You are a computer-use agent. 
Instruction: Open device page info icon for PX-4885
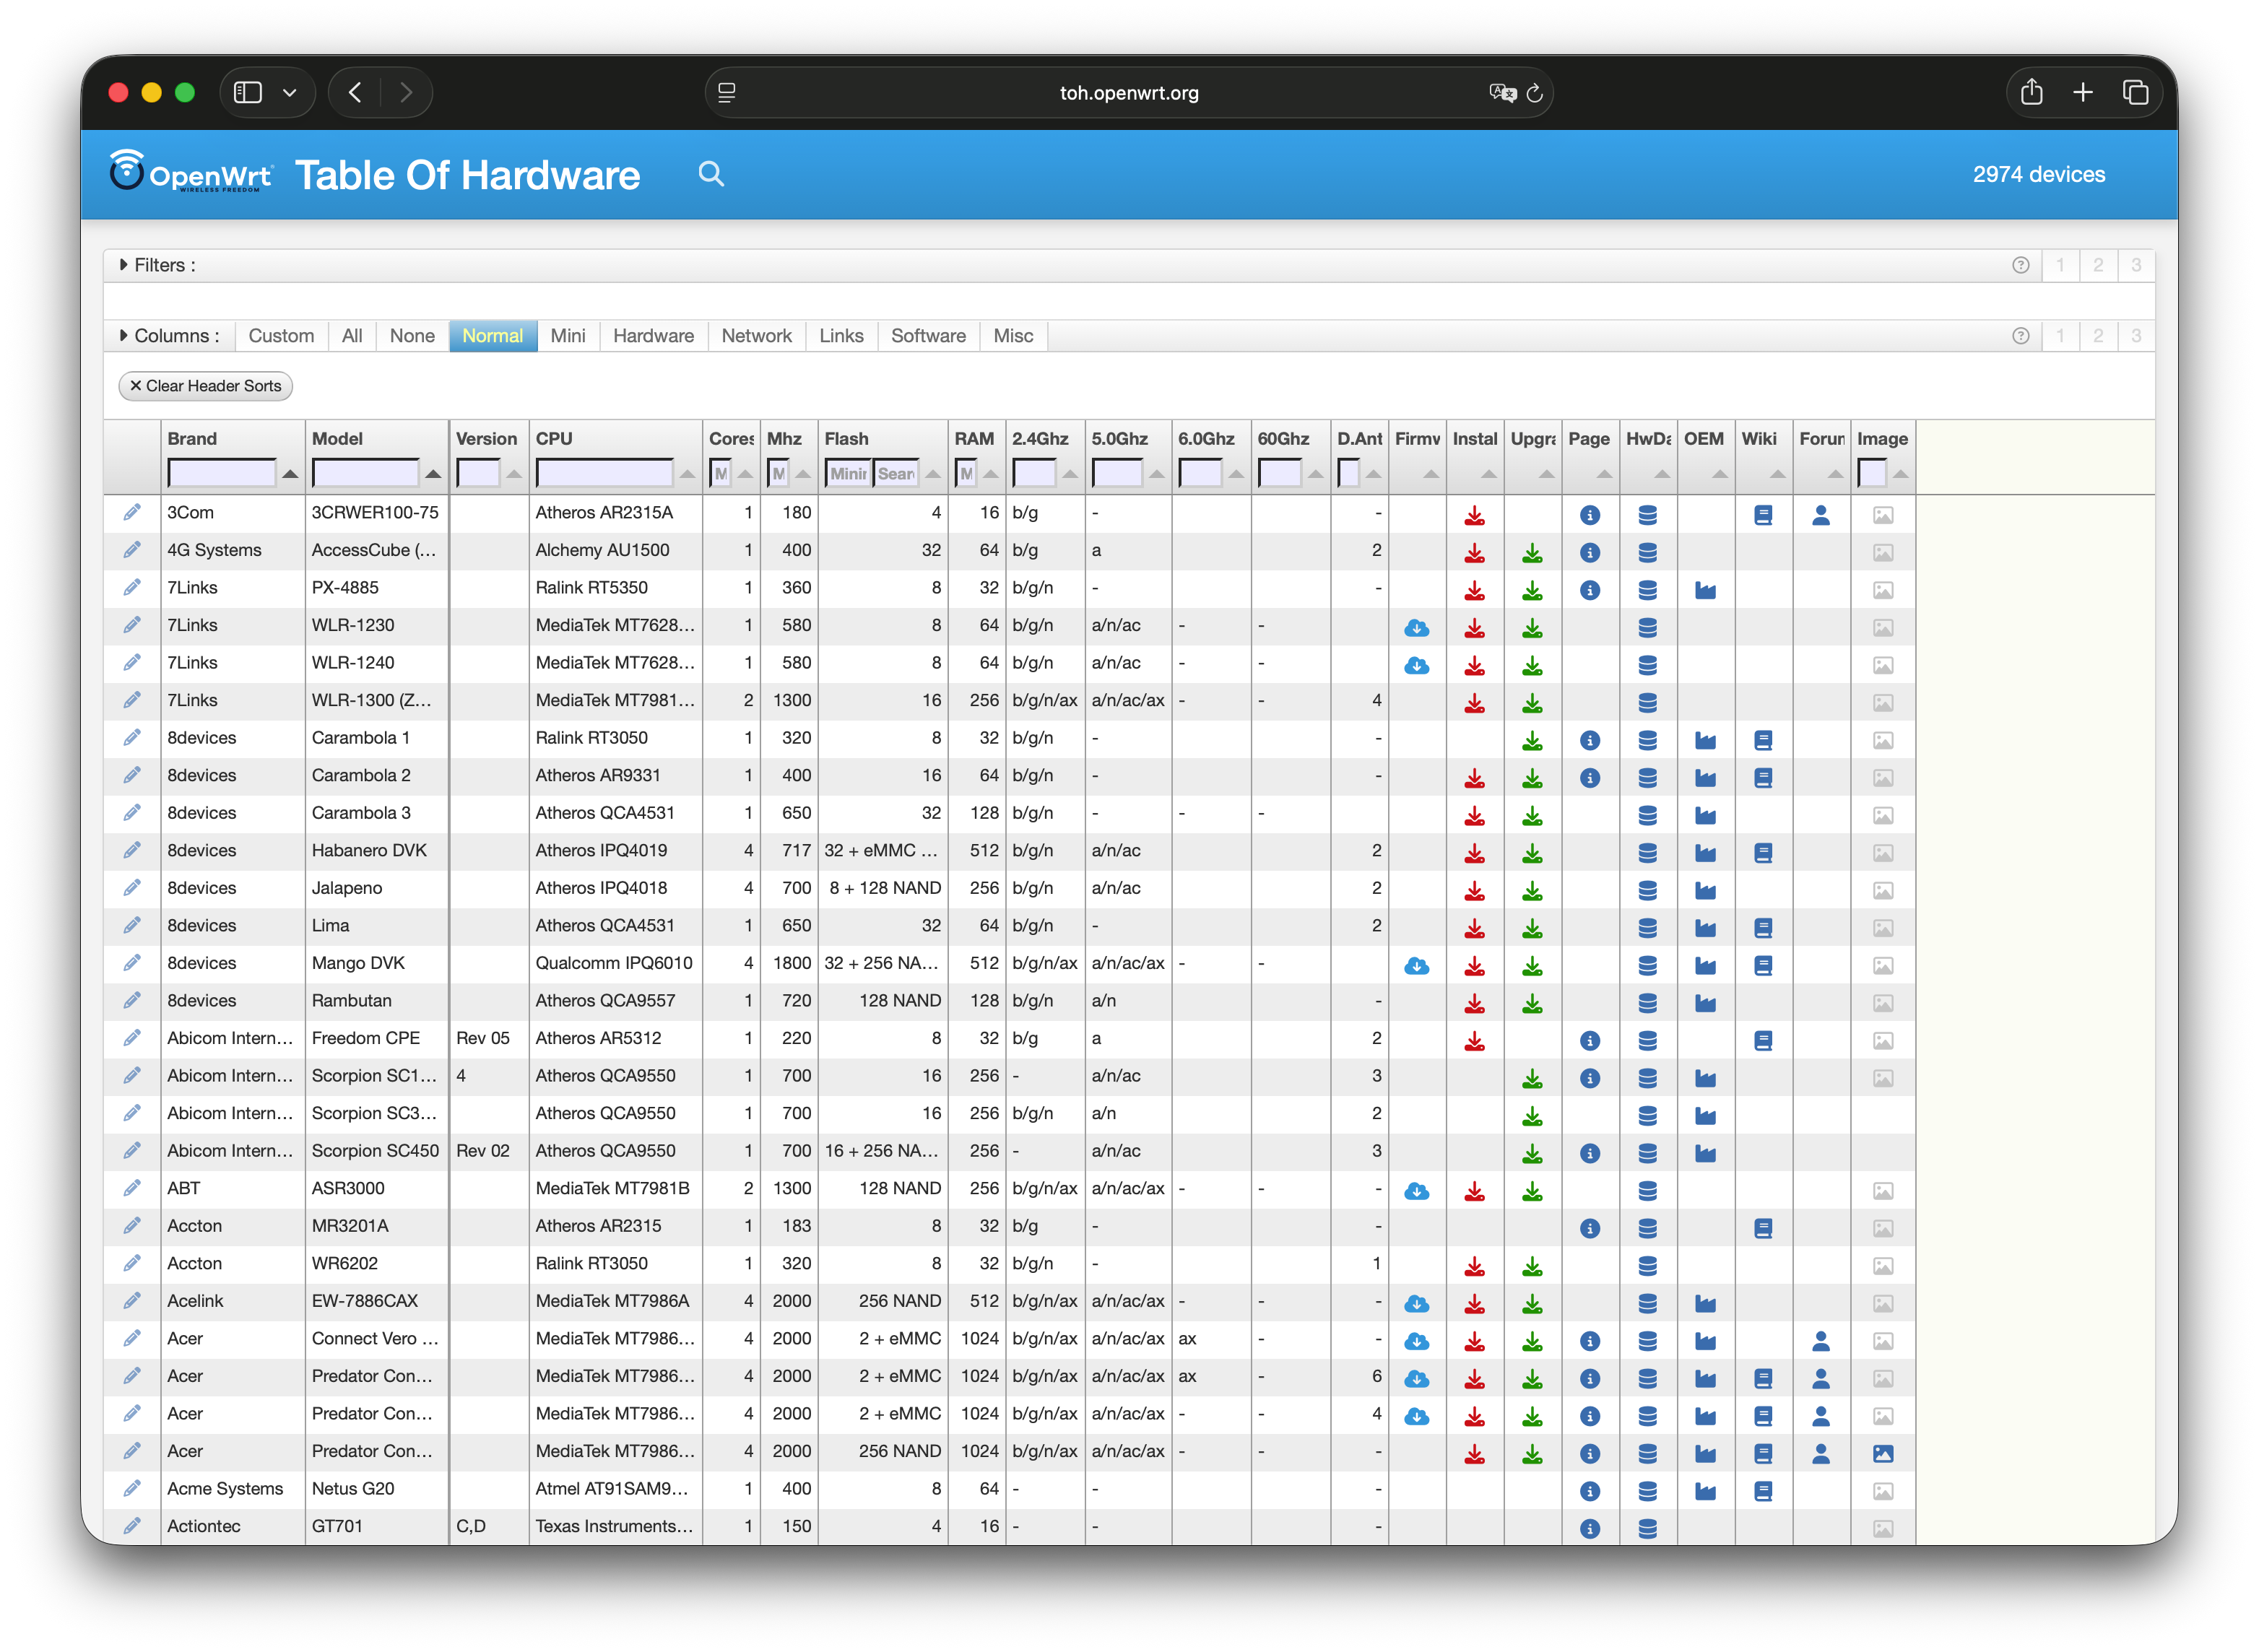(x=1589, y=590)
